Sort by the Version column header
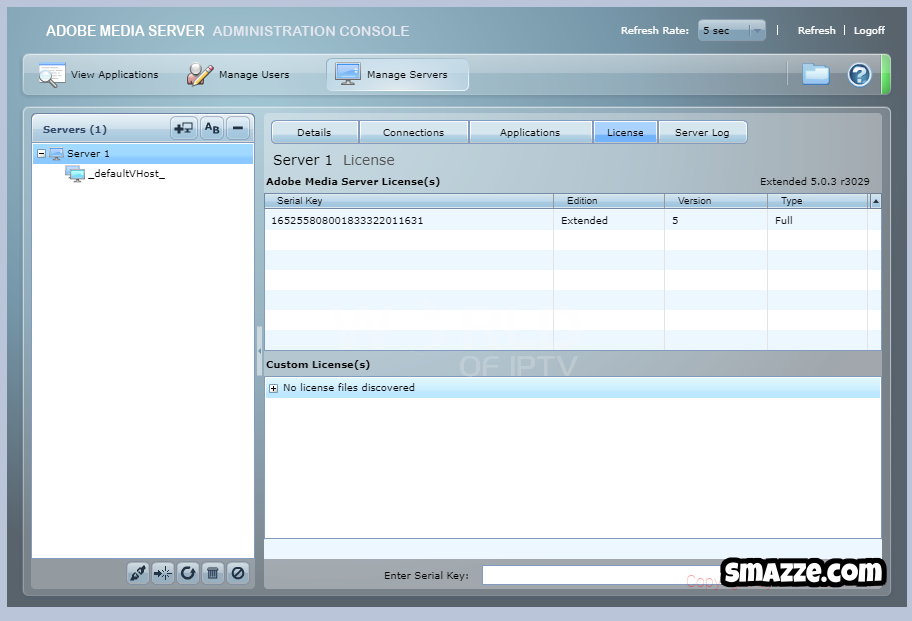This screenshot has height=621, width=912. point(715,201)
